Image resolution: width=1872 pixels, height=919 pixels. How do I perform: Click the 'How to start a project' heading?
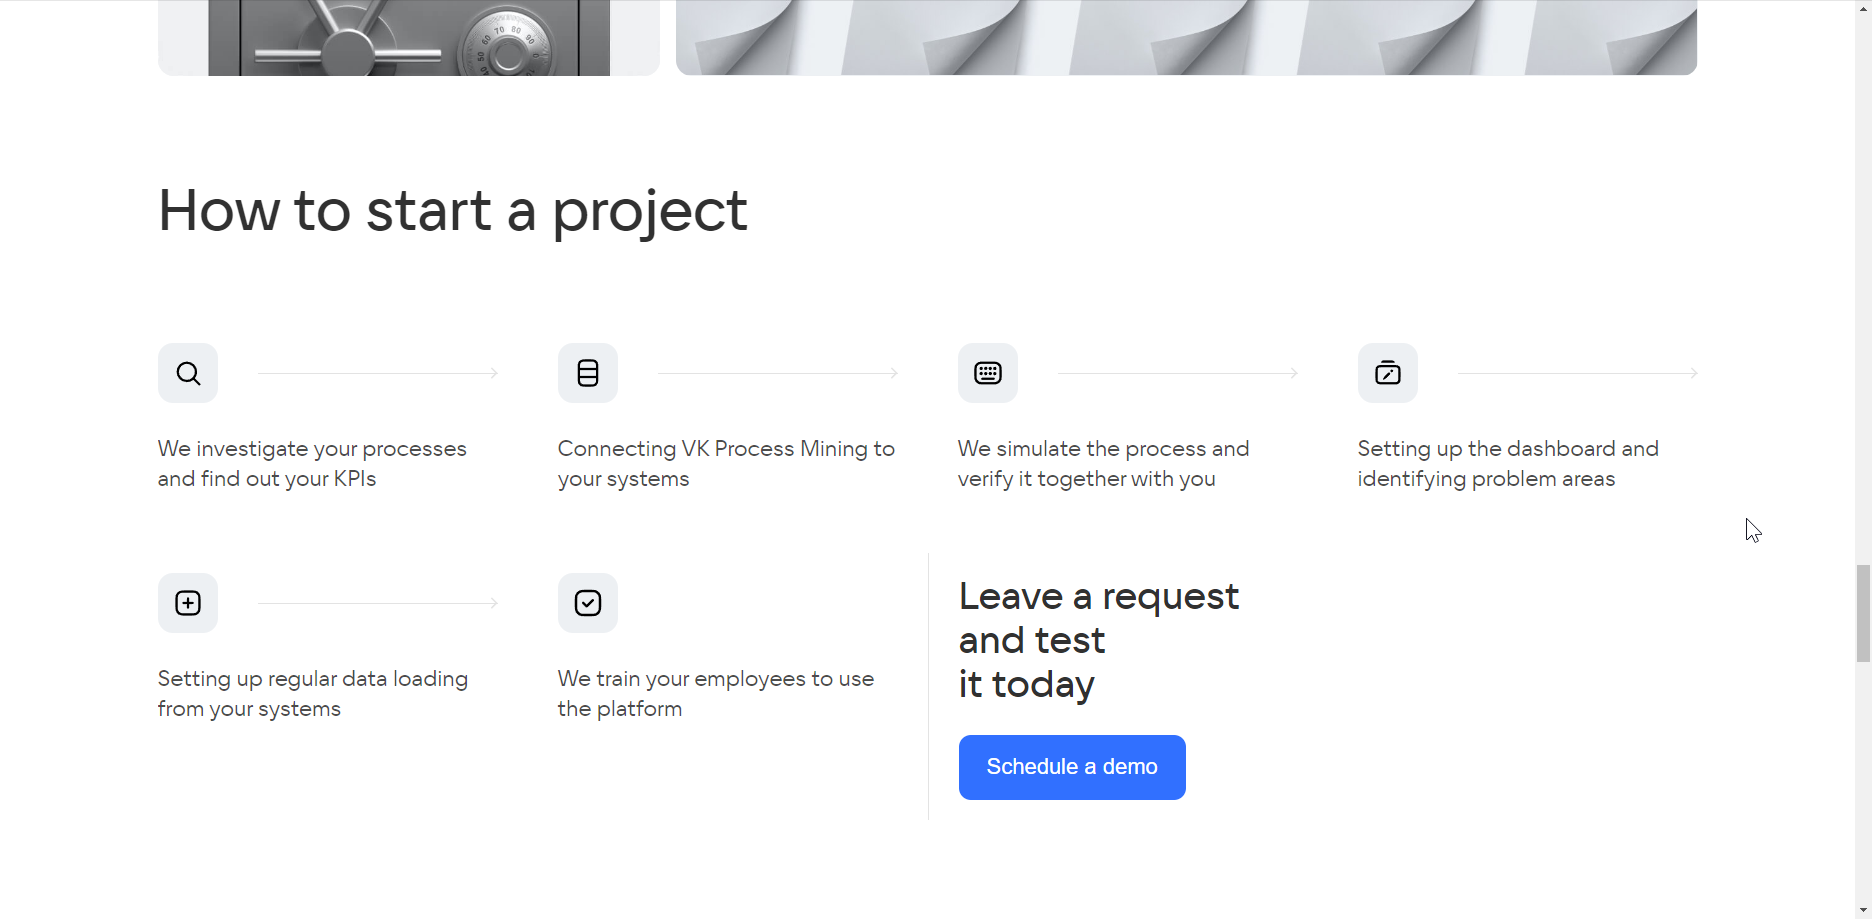pos(453,211)
